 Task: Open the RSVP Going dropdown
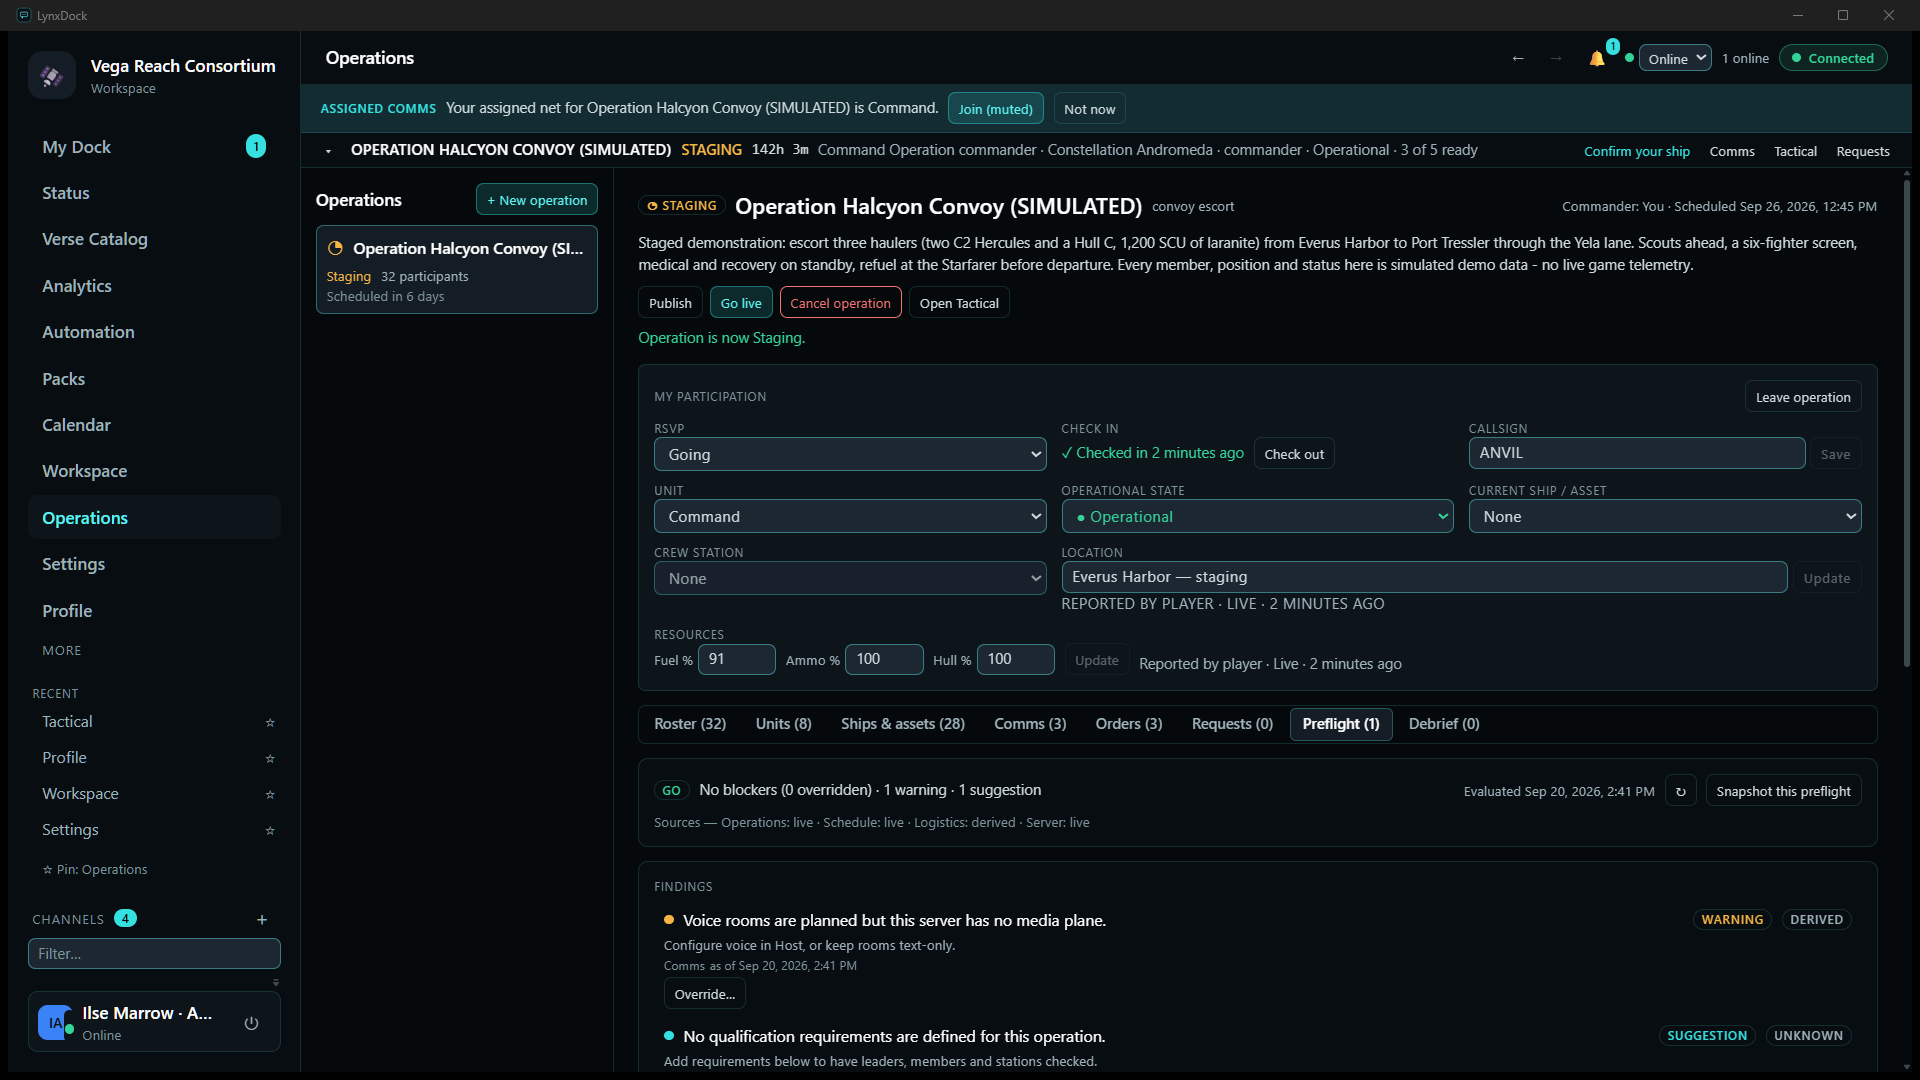pos(850,454)
